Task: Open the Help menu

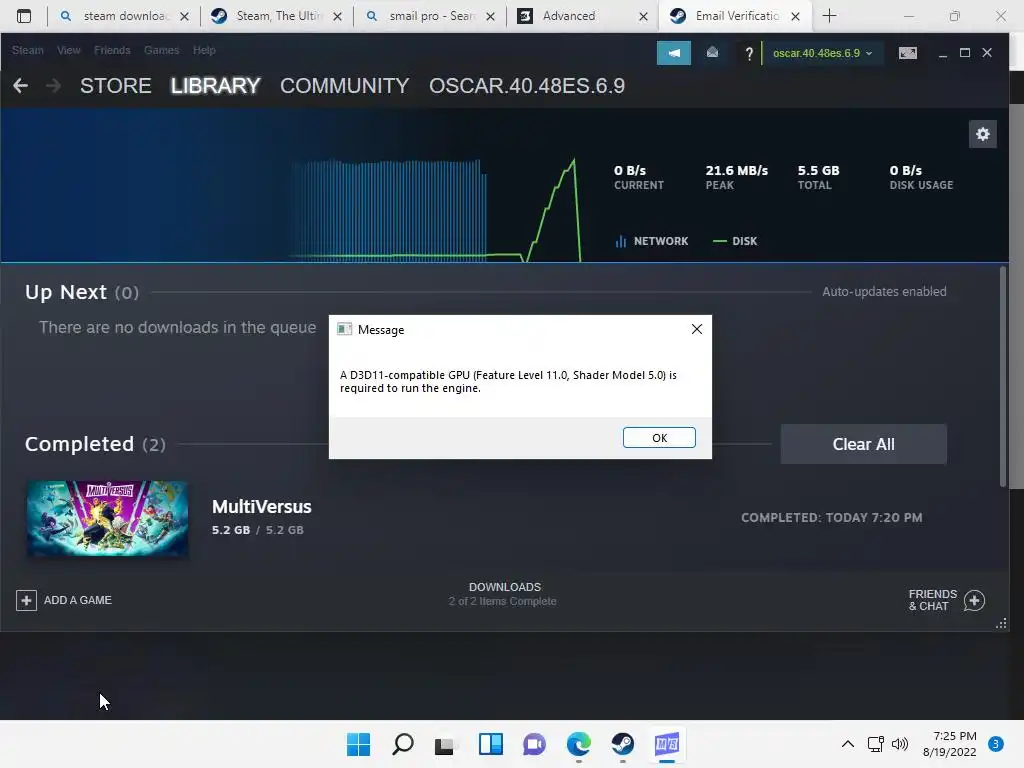Action: click(204, 50)
